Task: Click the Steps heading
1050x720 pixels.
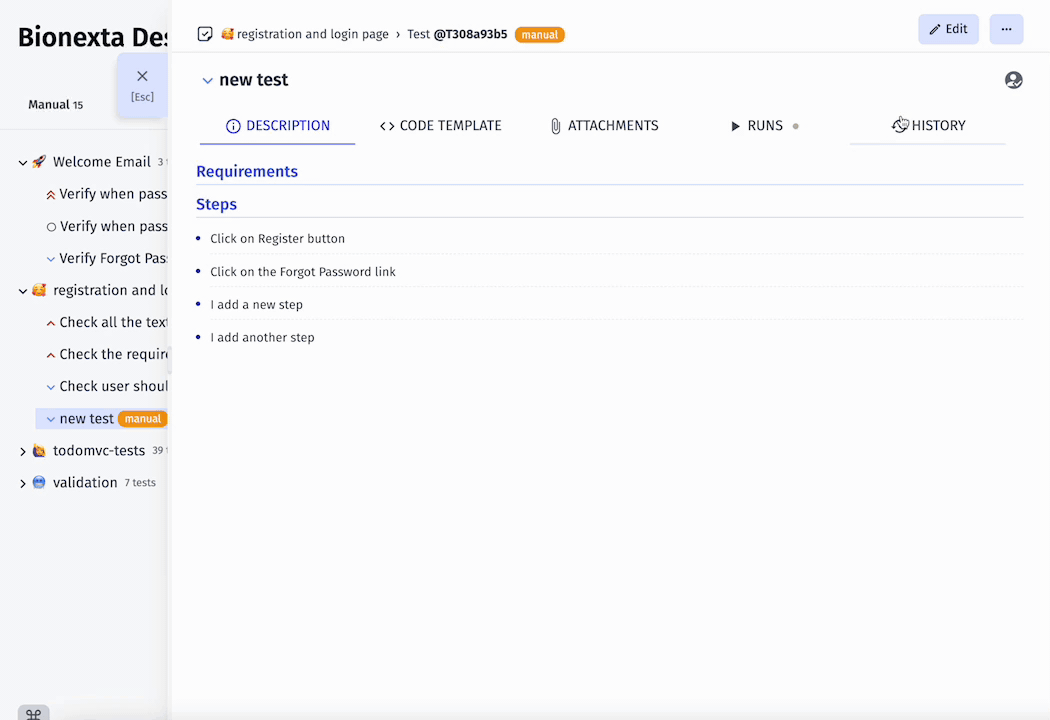Action: (216, 204)
